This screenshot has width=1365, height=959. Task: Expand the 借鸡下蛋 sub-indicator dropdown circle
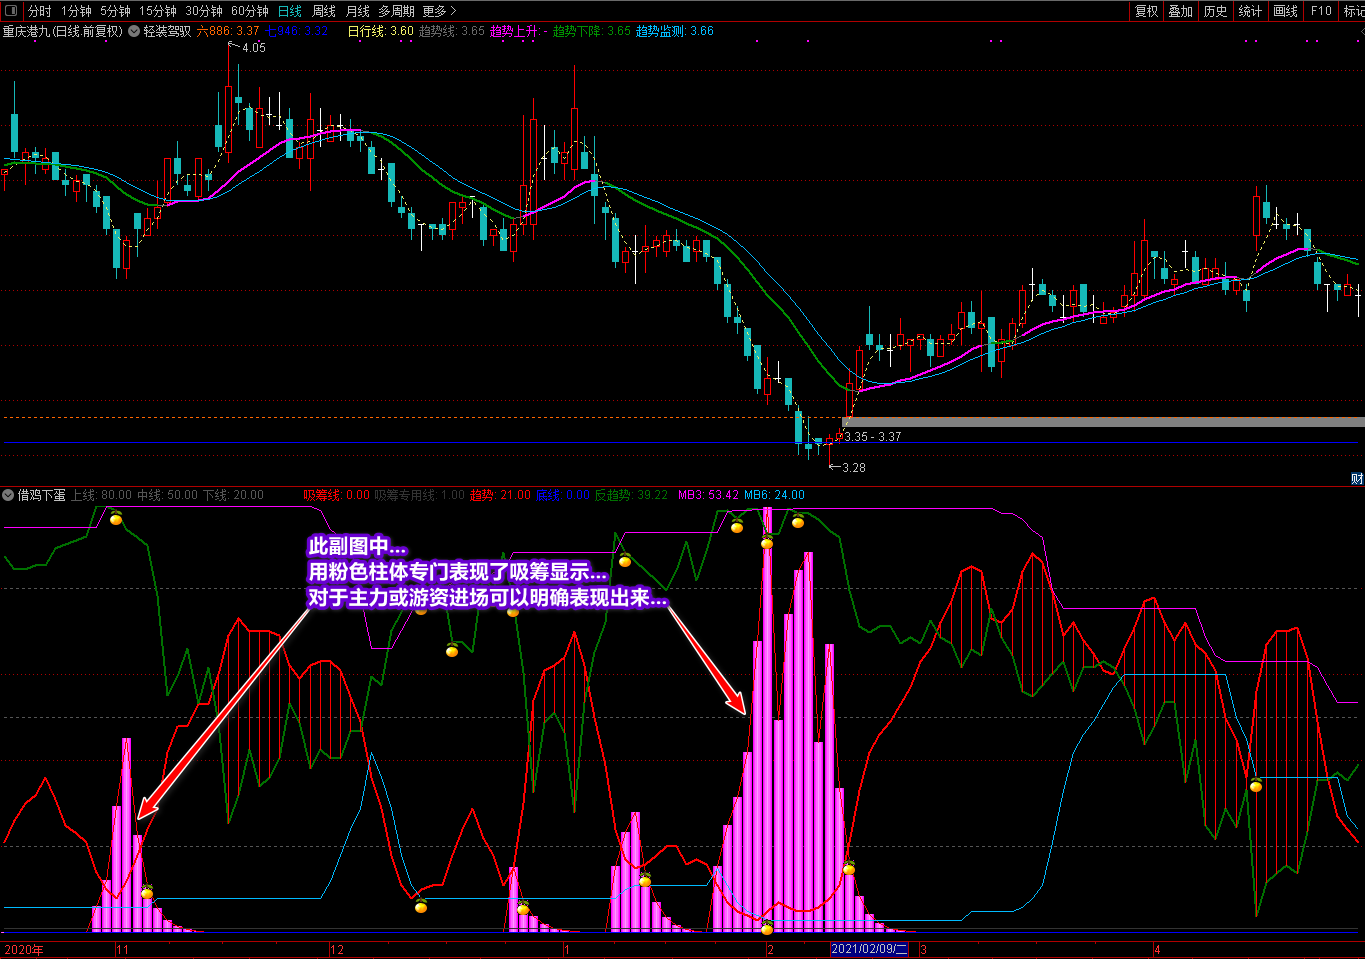pyautogui.click(x=8, y=495)
